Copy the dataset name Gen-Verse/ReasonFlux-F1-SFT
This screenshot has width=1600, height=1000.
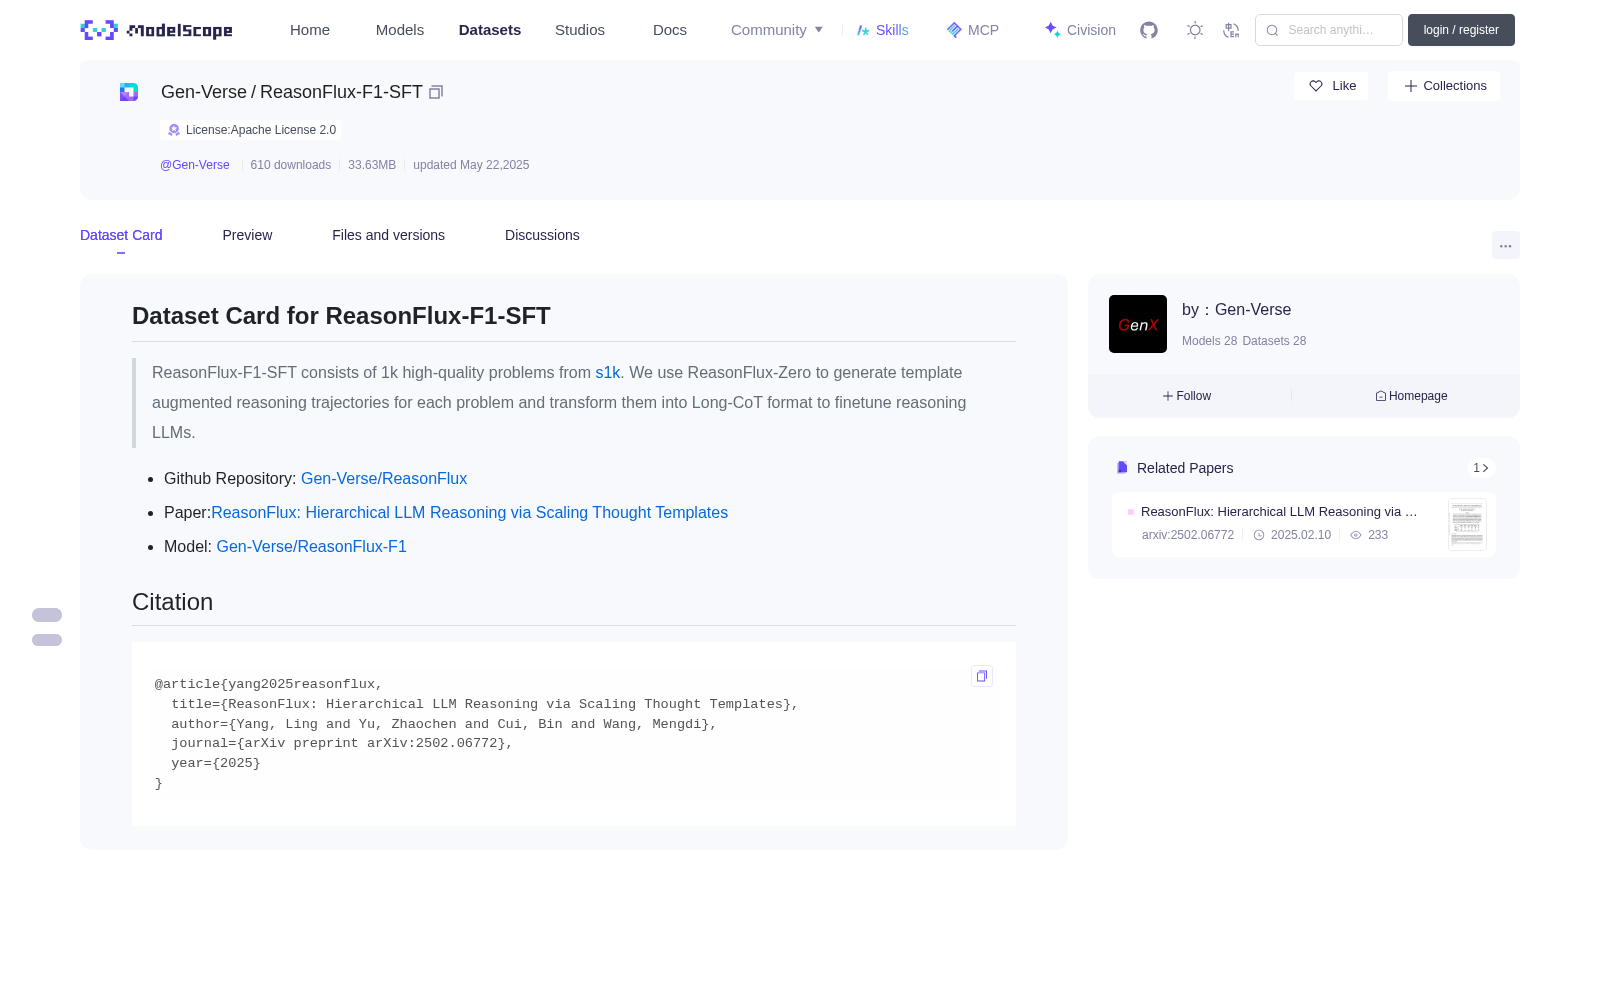pyautogui.click(x=436, y=92)
